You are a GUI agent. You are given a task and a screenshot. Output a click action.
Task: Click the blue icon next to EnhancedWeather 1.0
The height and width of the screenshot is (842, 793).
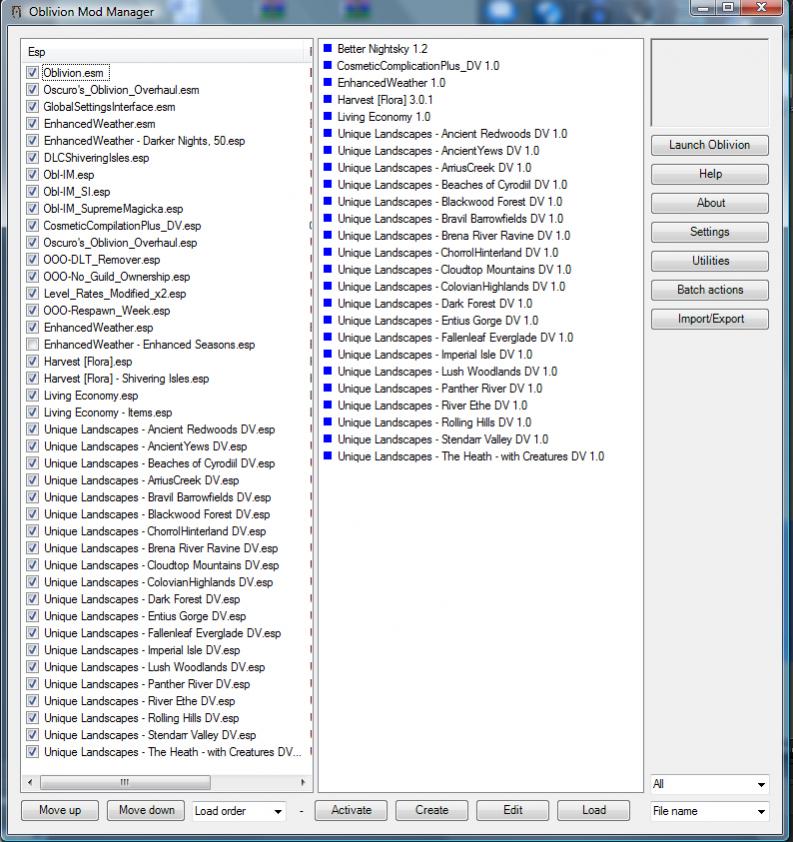[328, 83]
